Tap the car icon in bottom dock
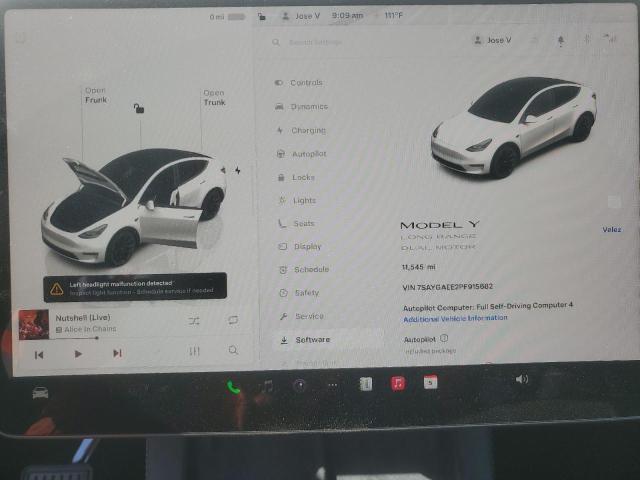This screenshot has width=640, height=480. 40,393
